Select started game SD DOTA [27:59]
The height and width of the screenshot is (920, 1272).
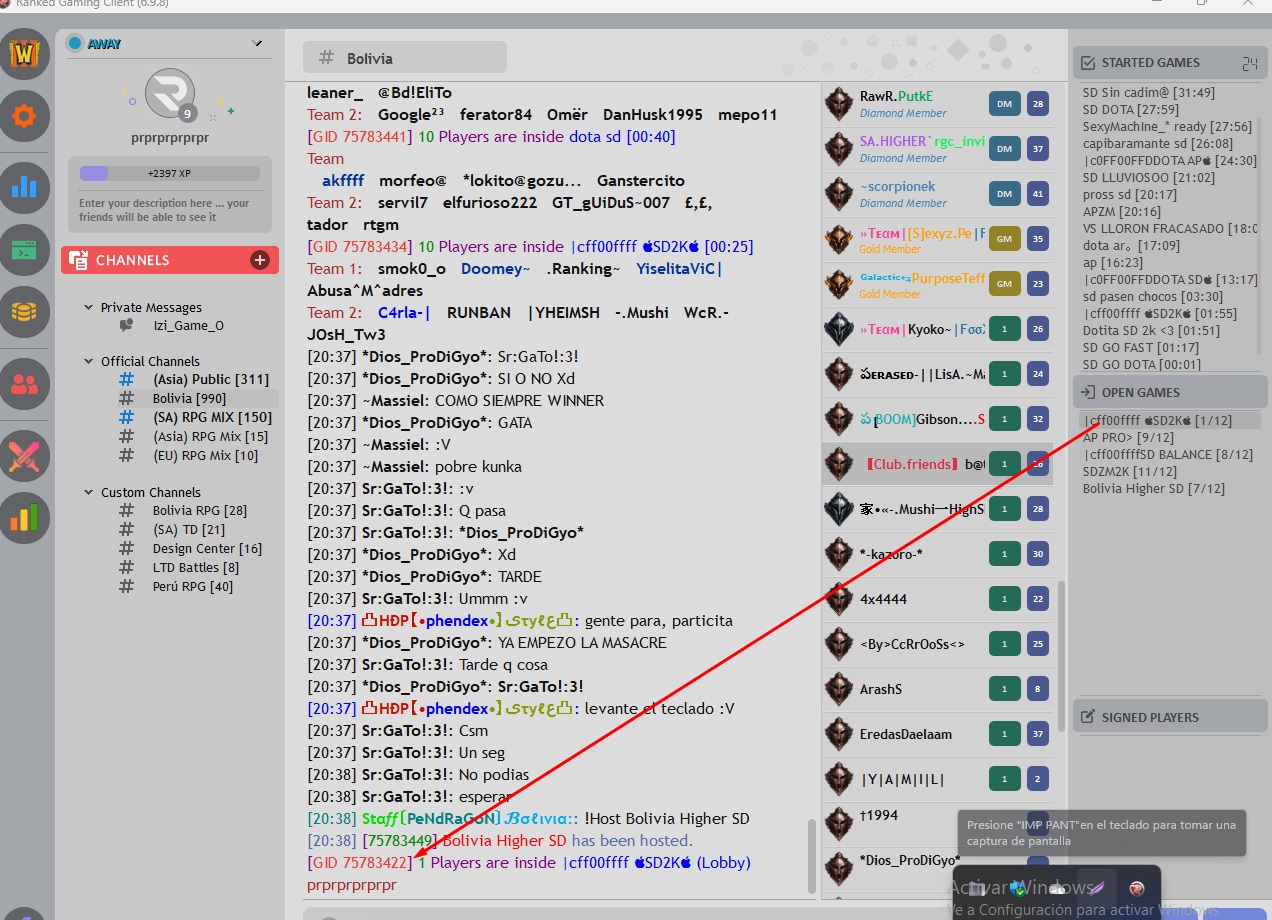coord(1130,110)
